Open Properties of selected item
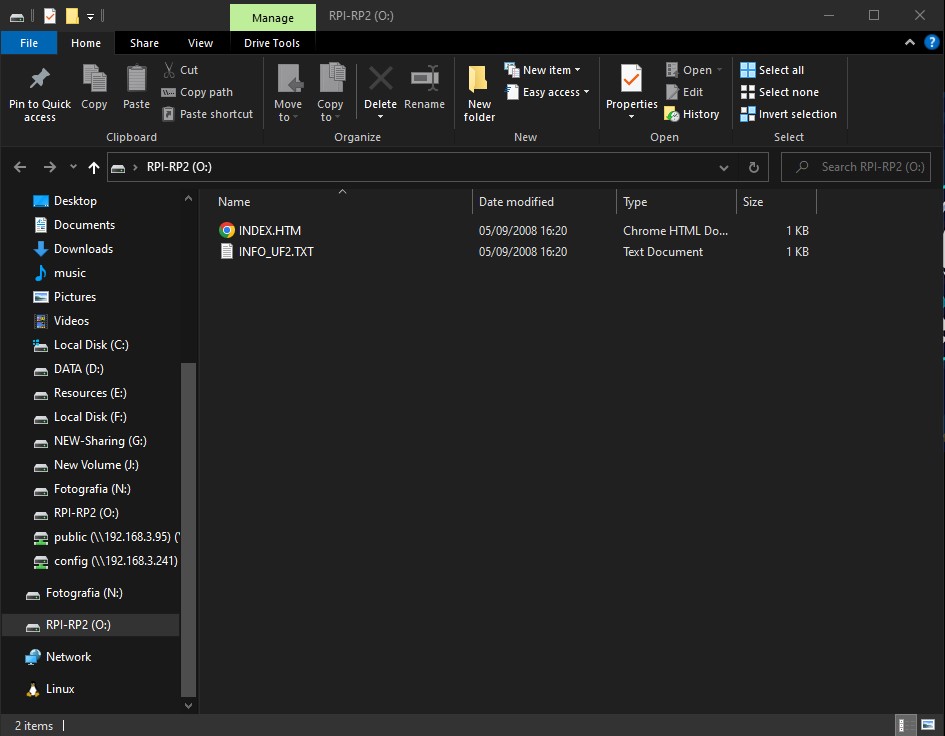Viewport: 945px width, 736px height. (632, 92)
